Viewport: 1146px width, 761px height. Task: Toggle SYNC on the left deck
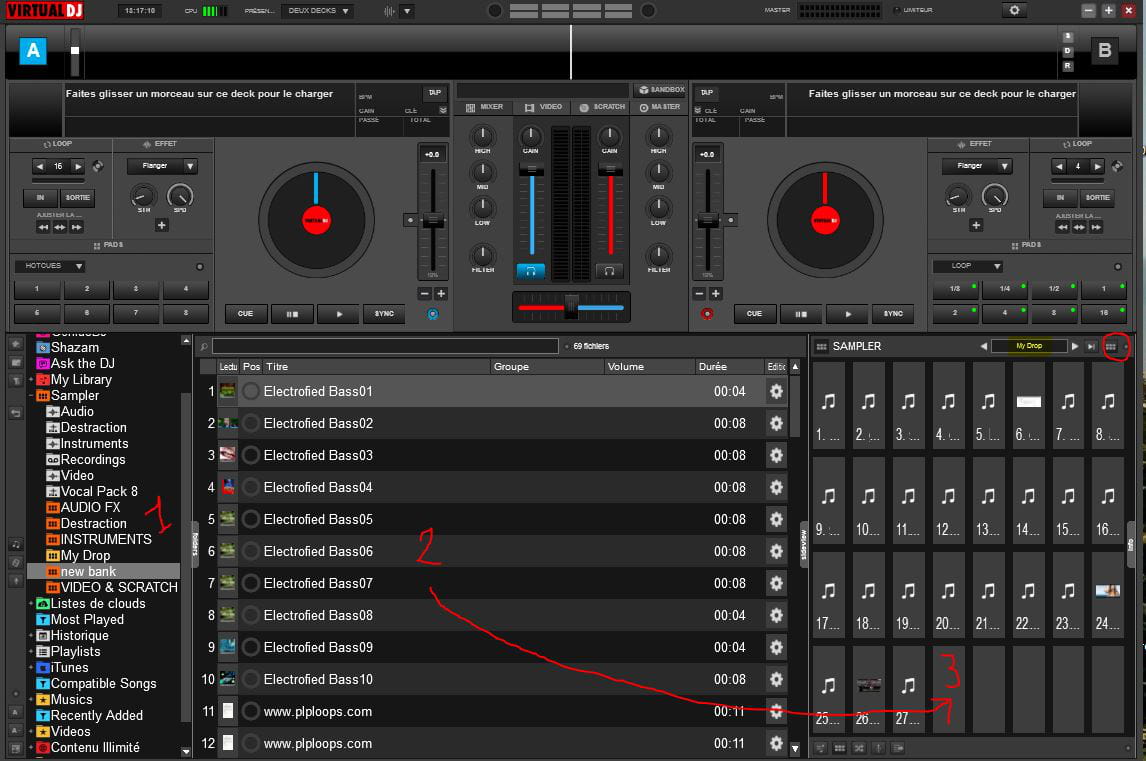click(384, 314)
